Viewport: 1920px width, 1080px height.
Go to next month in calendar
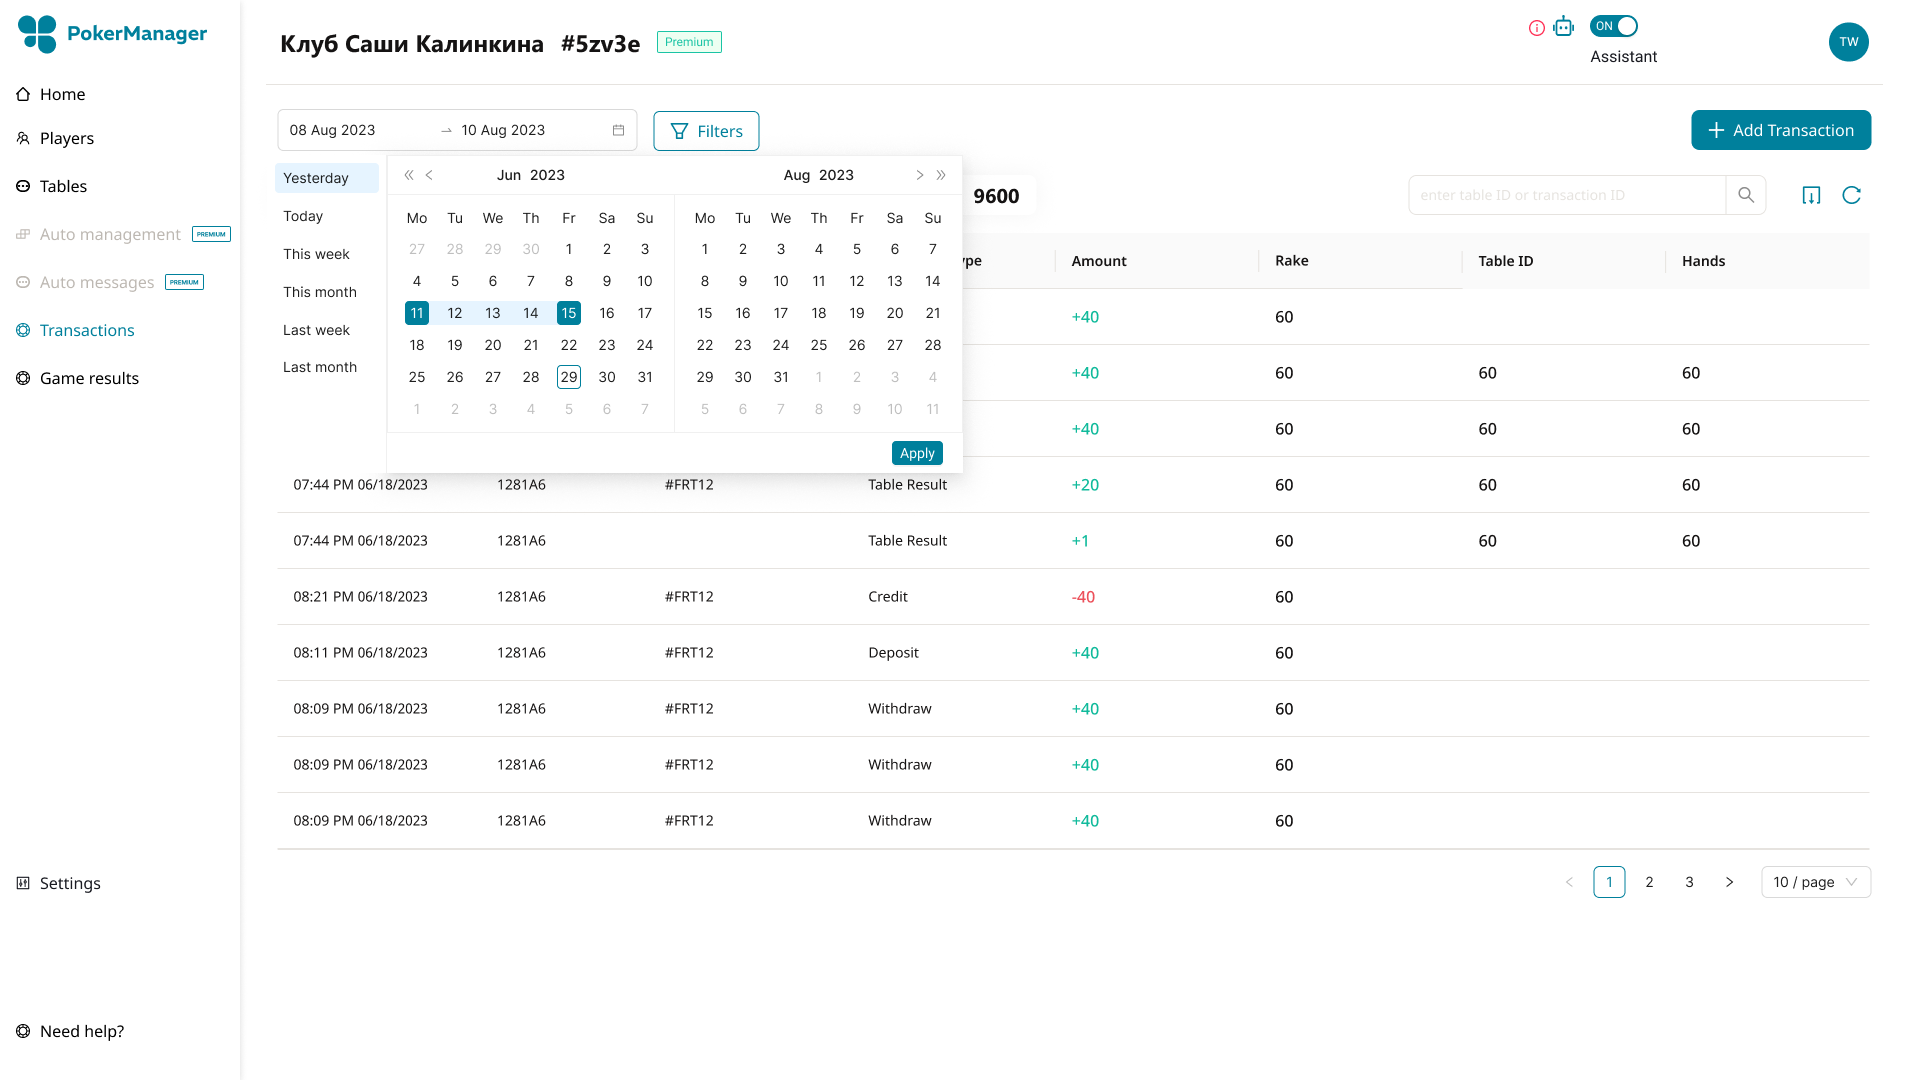pyautogui.click(x=919, y=175)
